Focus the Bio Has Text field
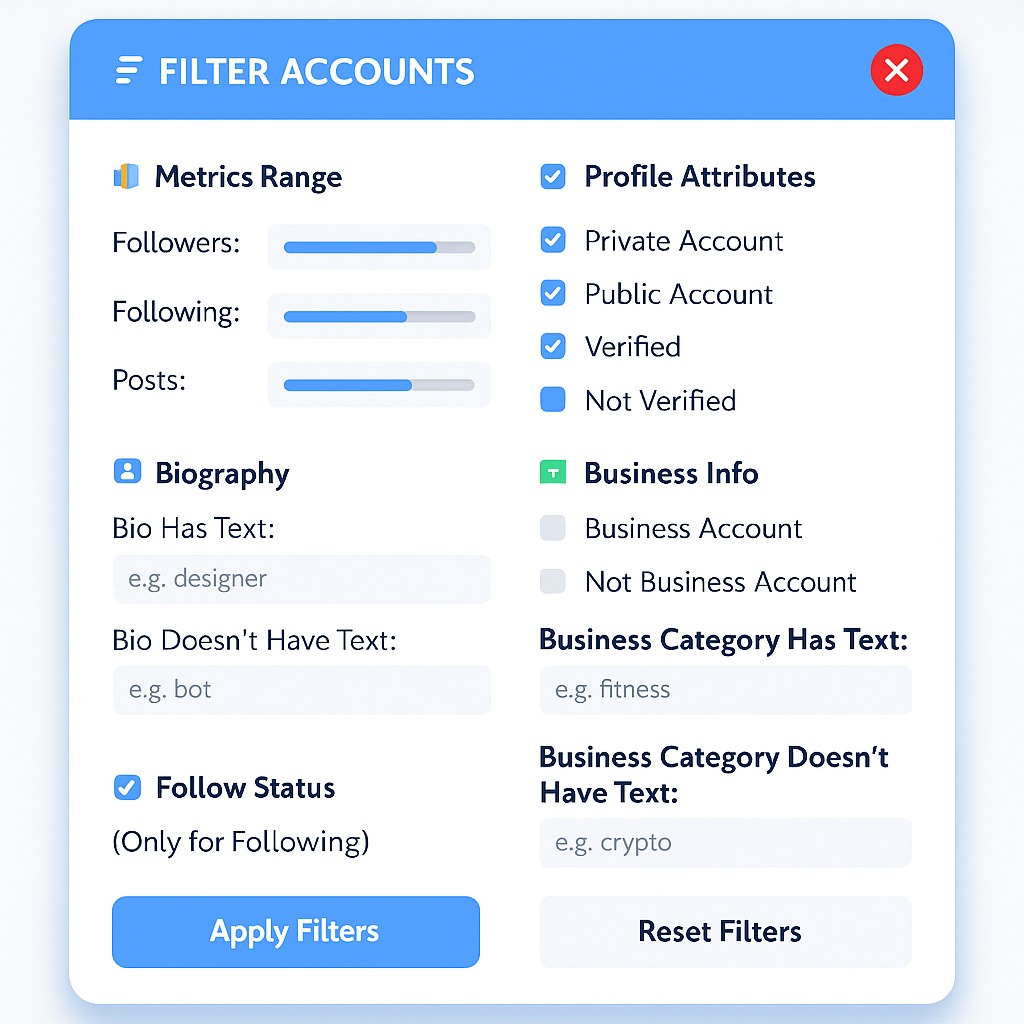The width and height of the screenshot is (1024, 1024). (301, 579)
